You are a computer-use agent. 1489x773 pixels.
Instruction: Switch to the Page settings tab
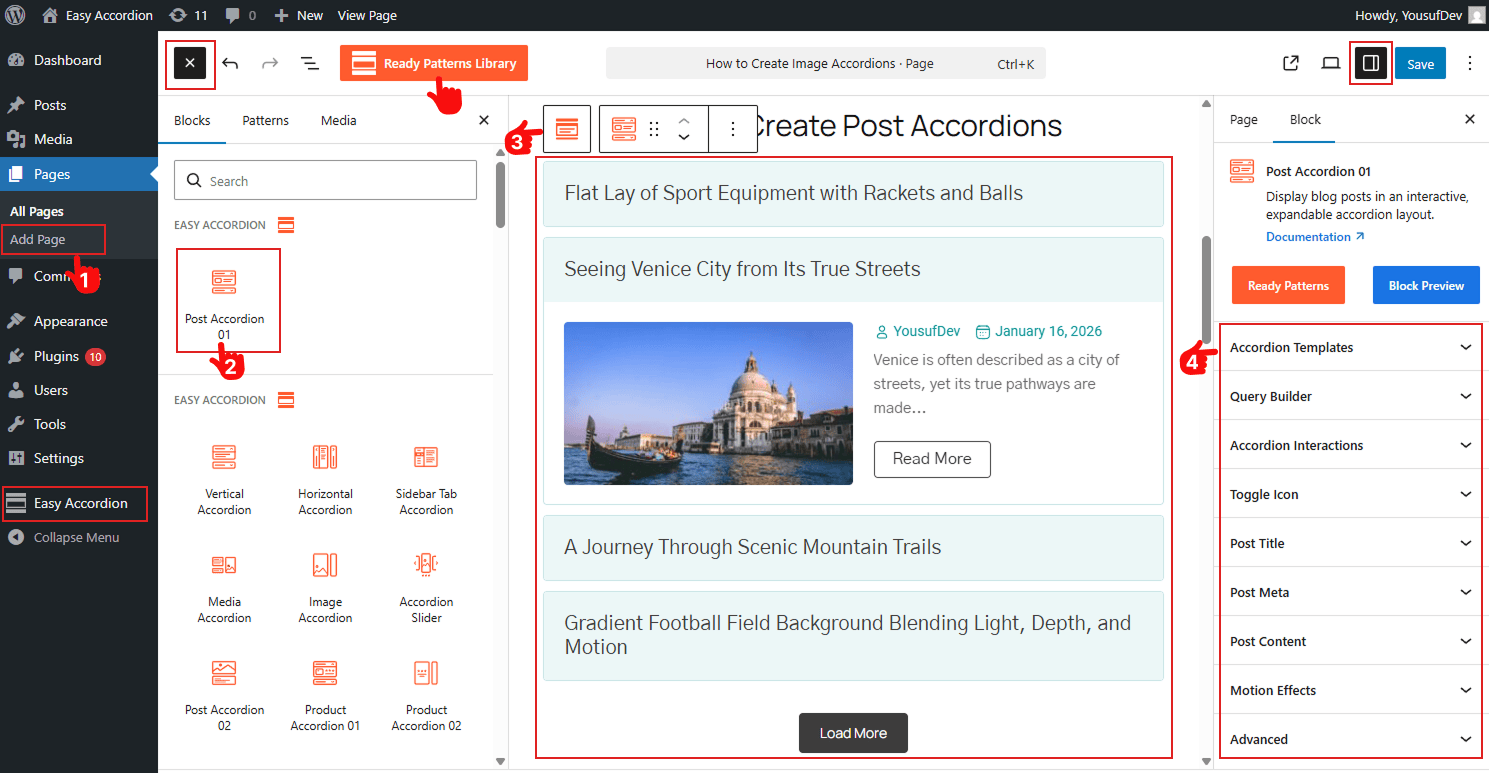click(1243, 120)
